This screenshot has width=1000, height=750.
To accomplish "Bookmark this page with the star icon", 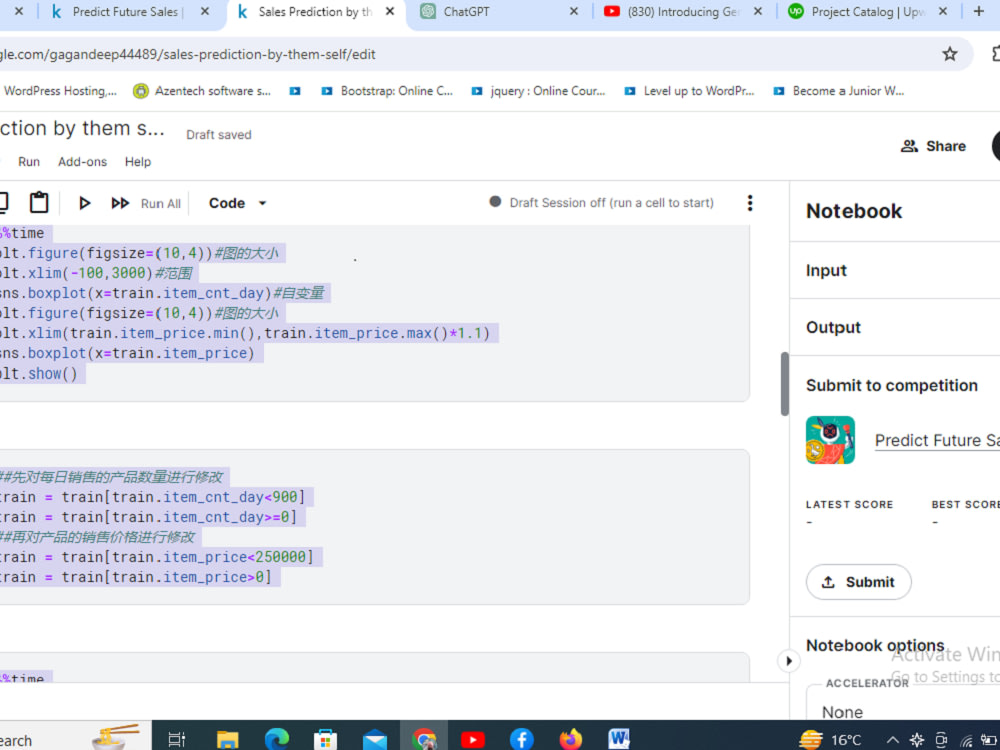I will pos(950,54).
